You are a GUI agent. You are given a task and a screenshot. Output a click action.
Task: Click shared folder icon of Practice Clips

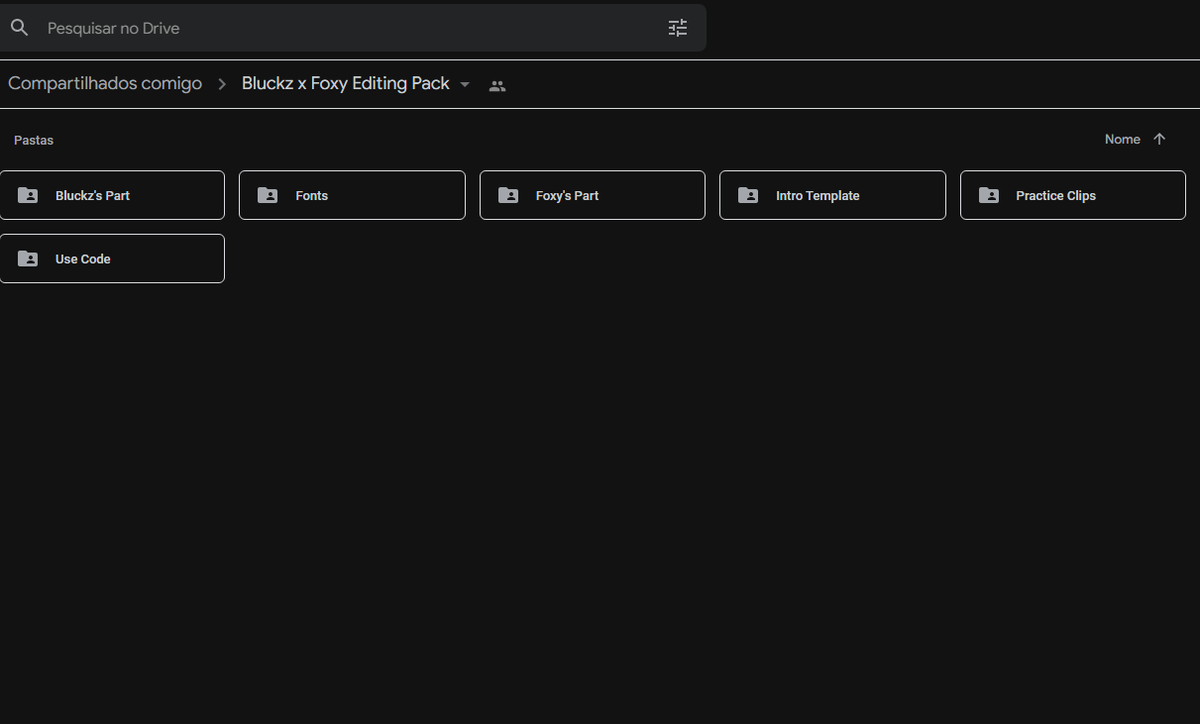coord(989,195)
